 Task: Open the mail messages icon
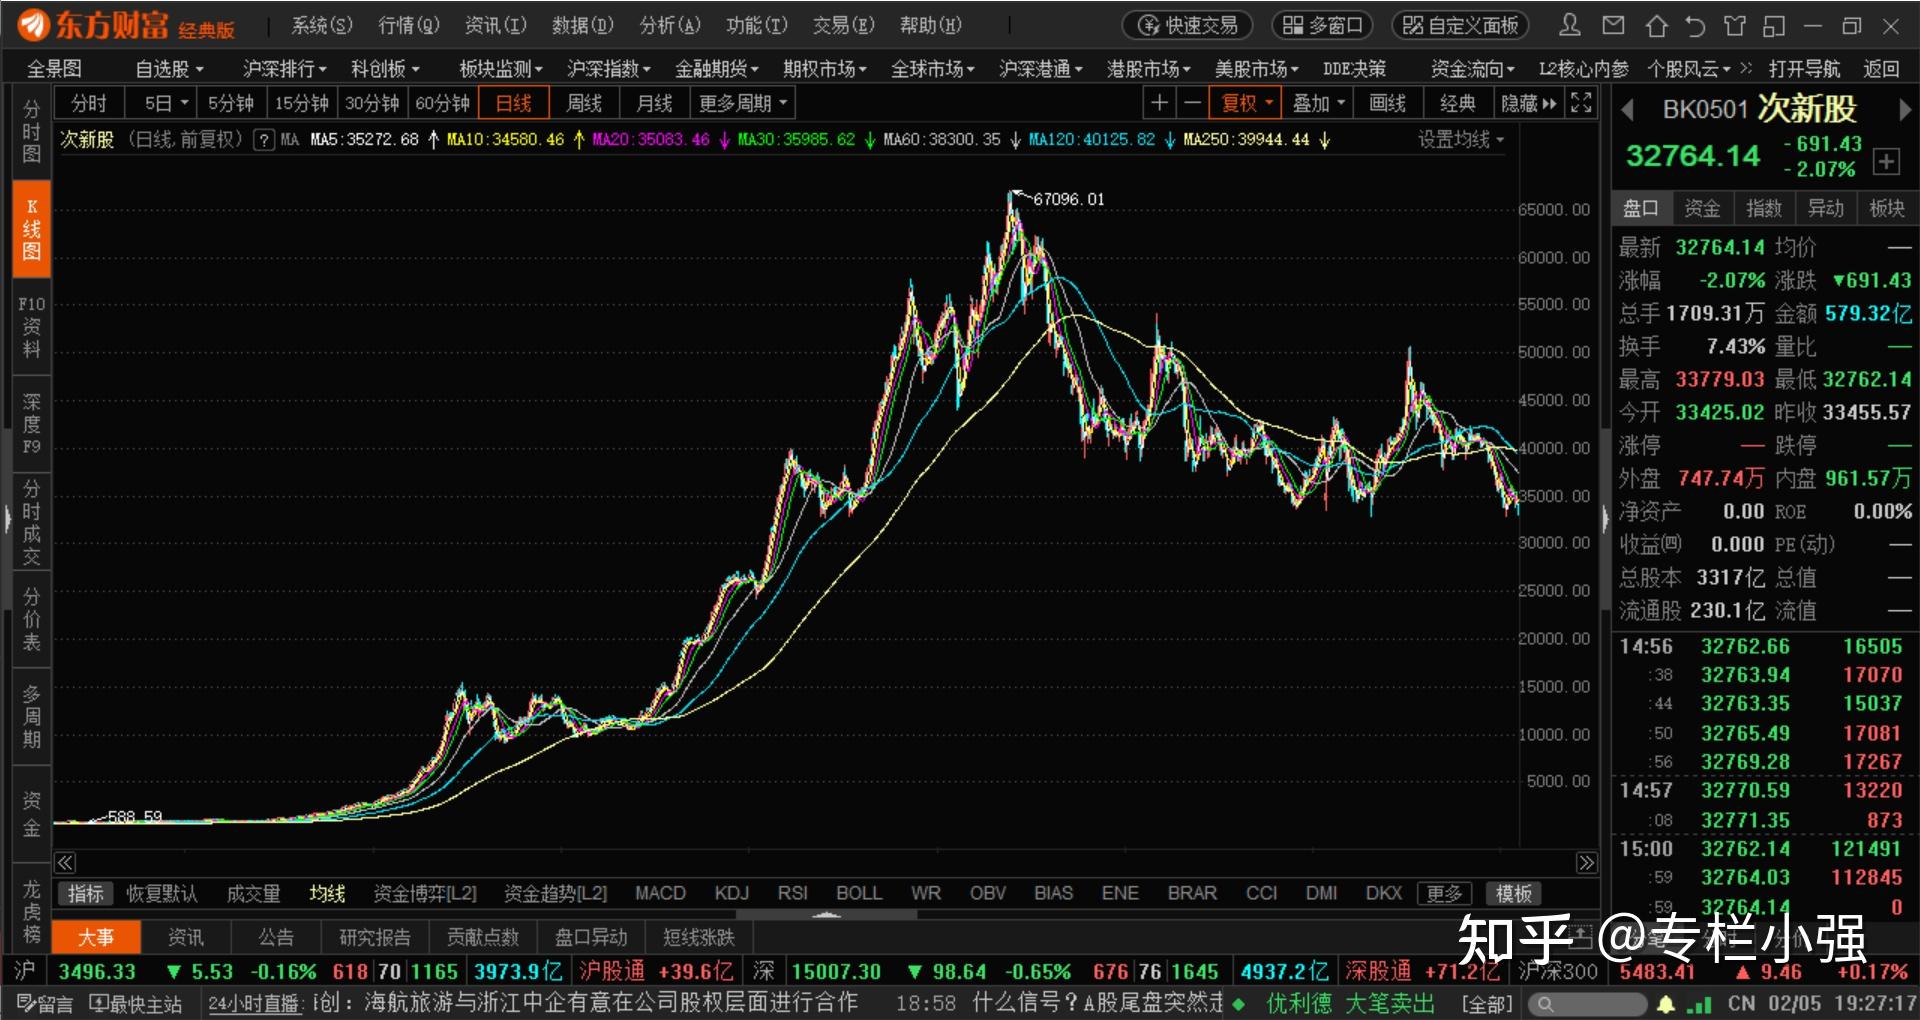click(1613, 25)
